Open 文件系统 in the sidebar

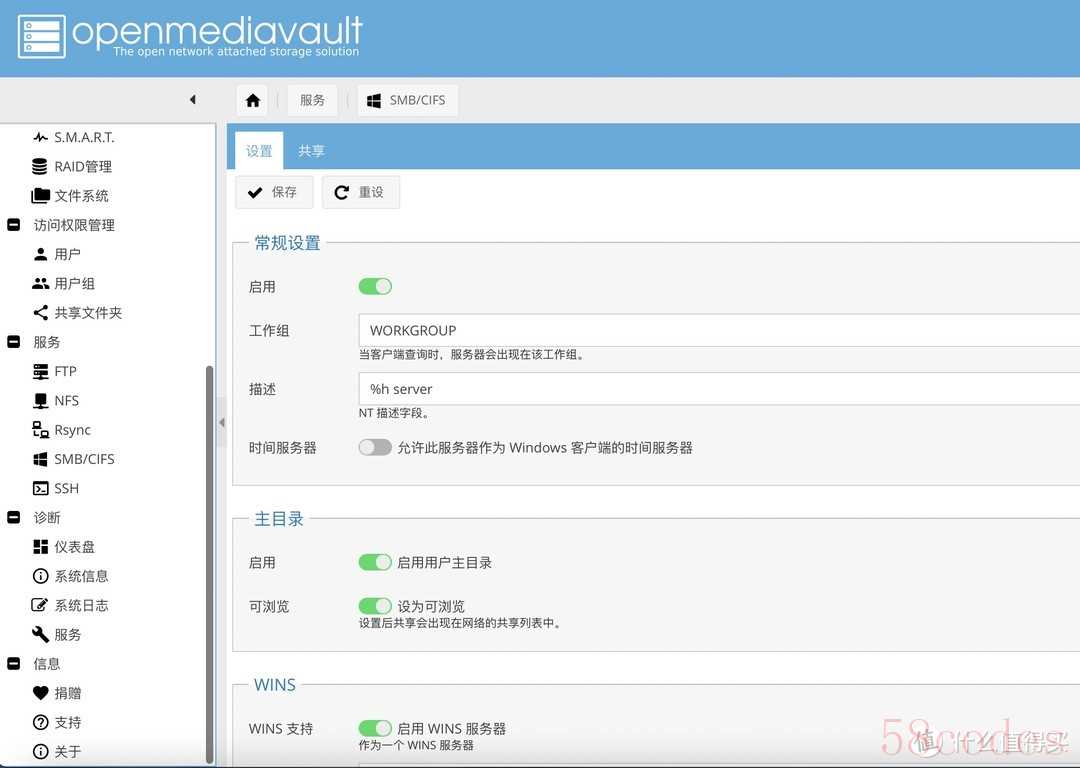tap(81, 196)
